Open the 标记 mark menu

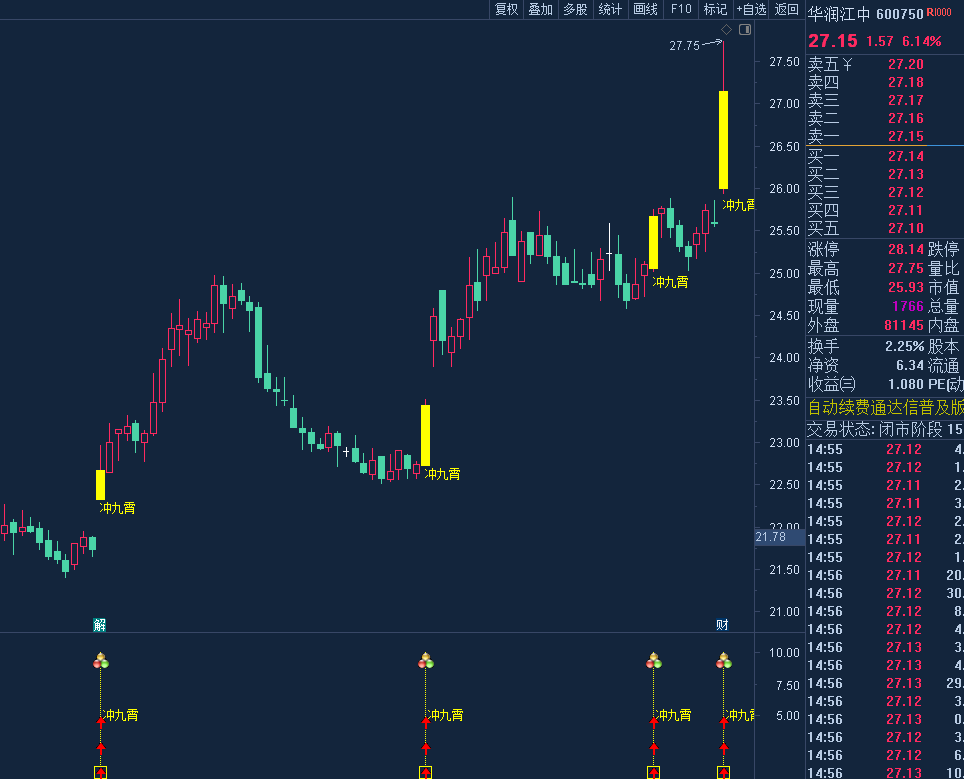(715, 9)
